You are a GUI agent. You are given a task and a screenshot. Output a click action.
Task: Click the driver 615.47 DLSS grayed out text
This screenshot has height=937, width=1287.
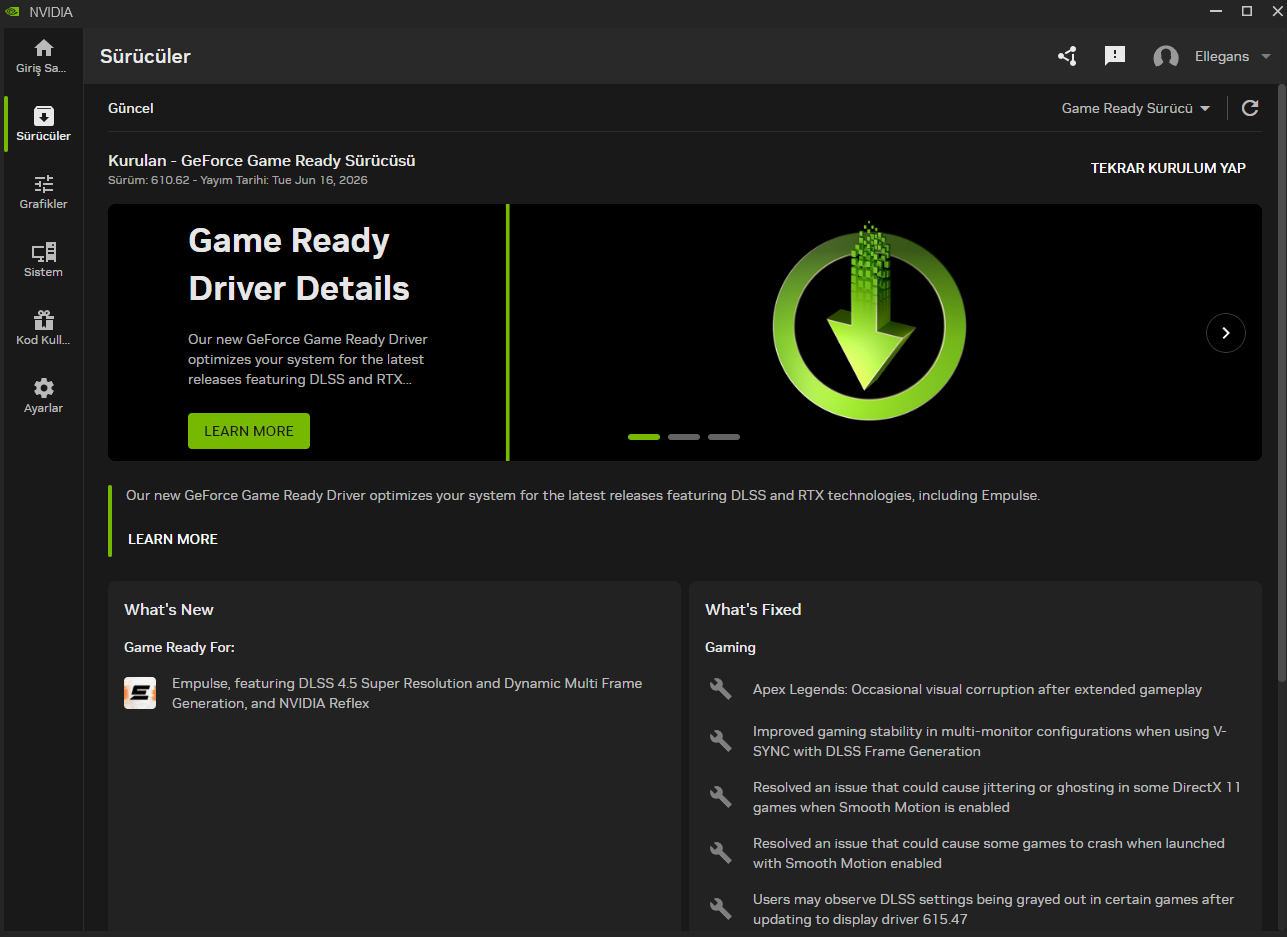(994, 909)
